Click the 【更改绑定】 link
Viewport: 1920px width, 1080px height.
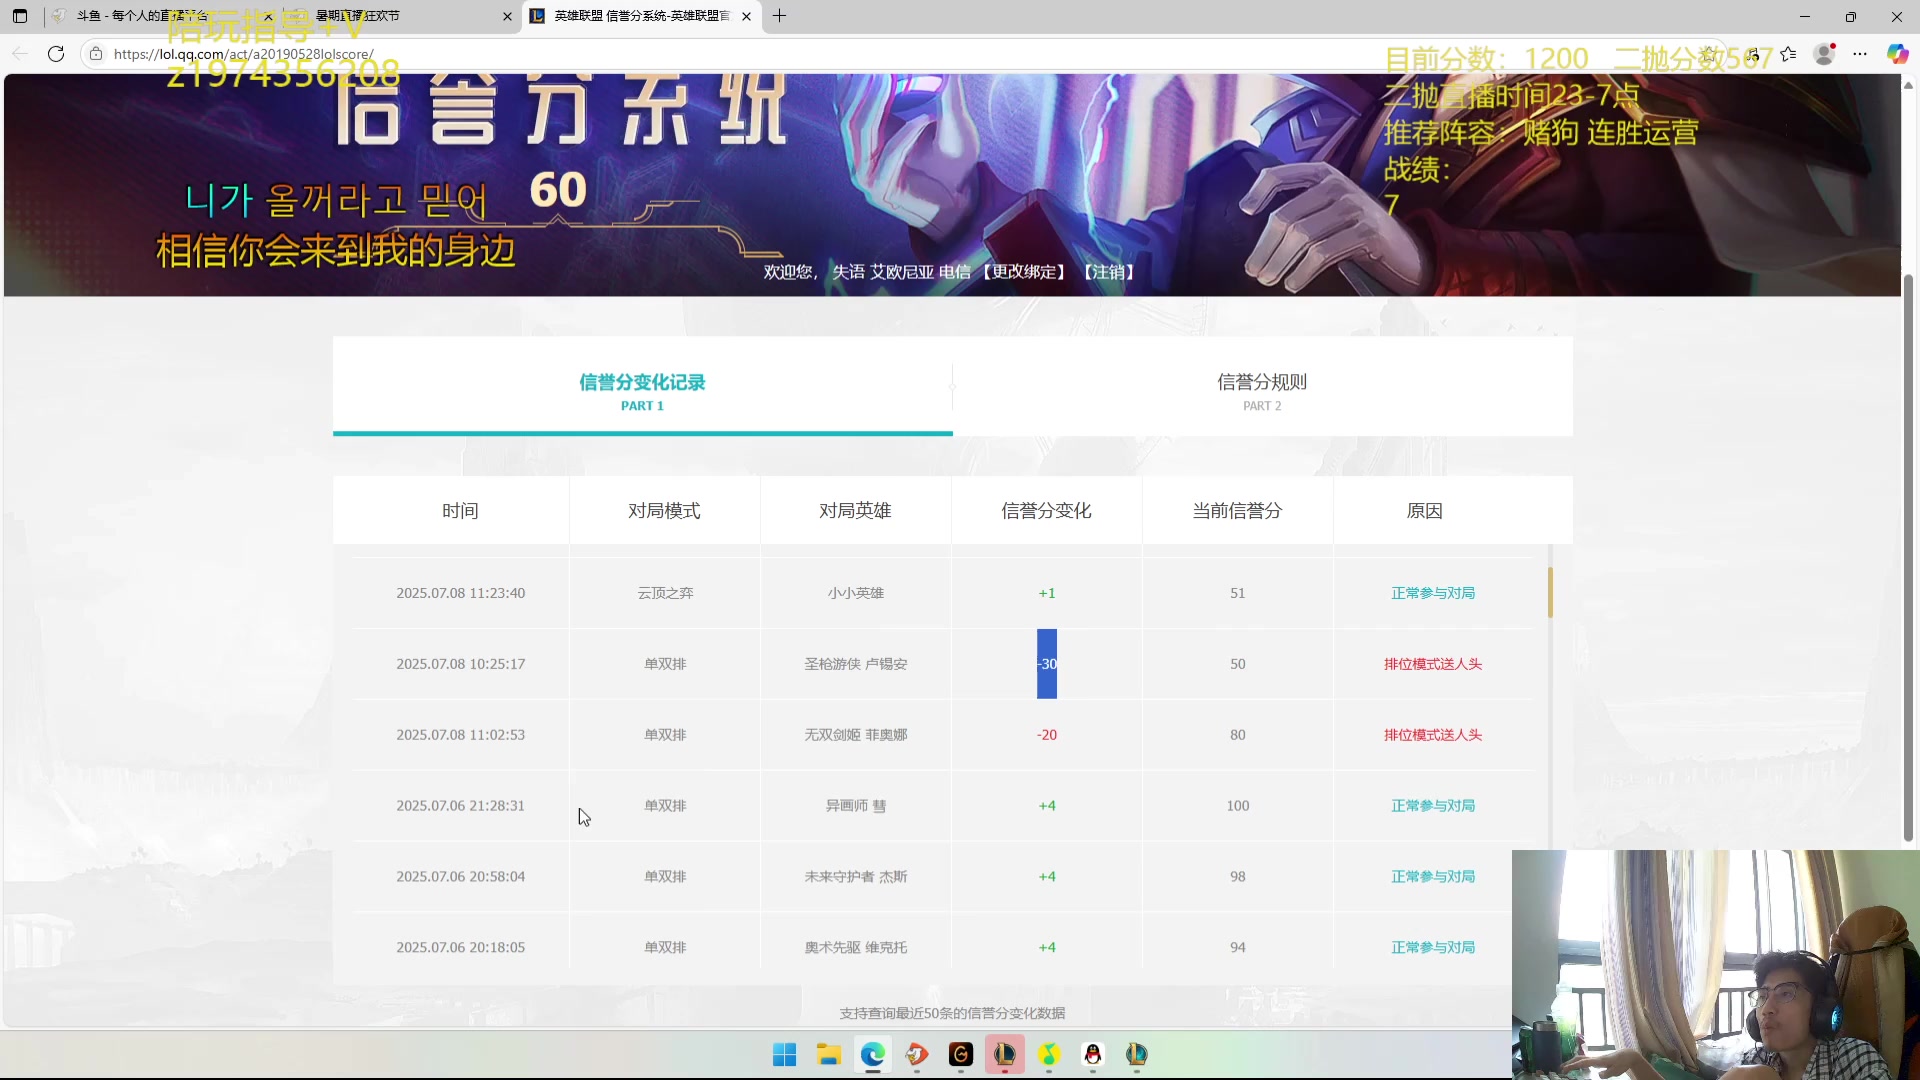tap(1023, 272)
